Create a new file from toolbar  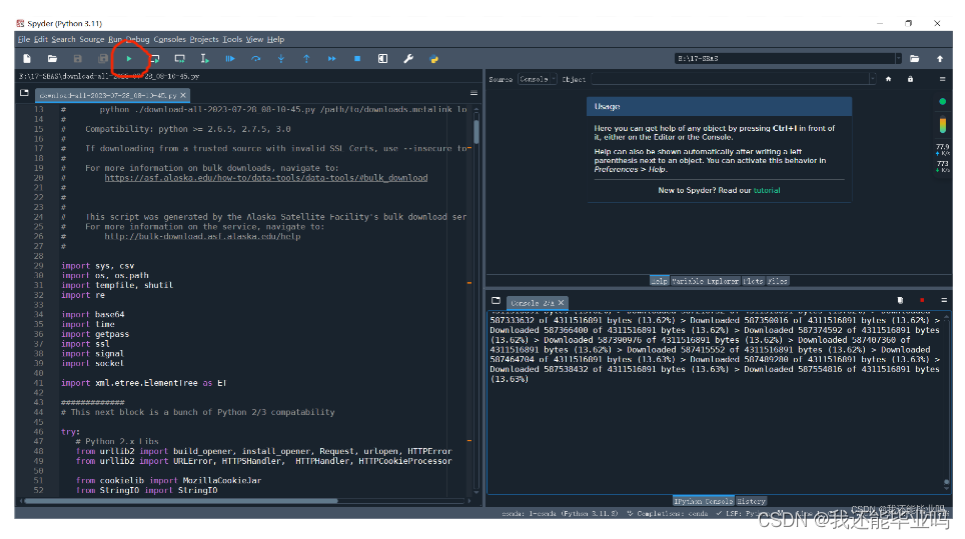coord(27,58)
